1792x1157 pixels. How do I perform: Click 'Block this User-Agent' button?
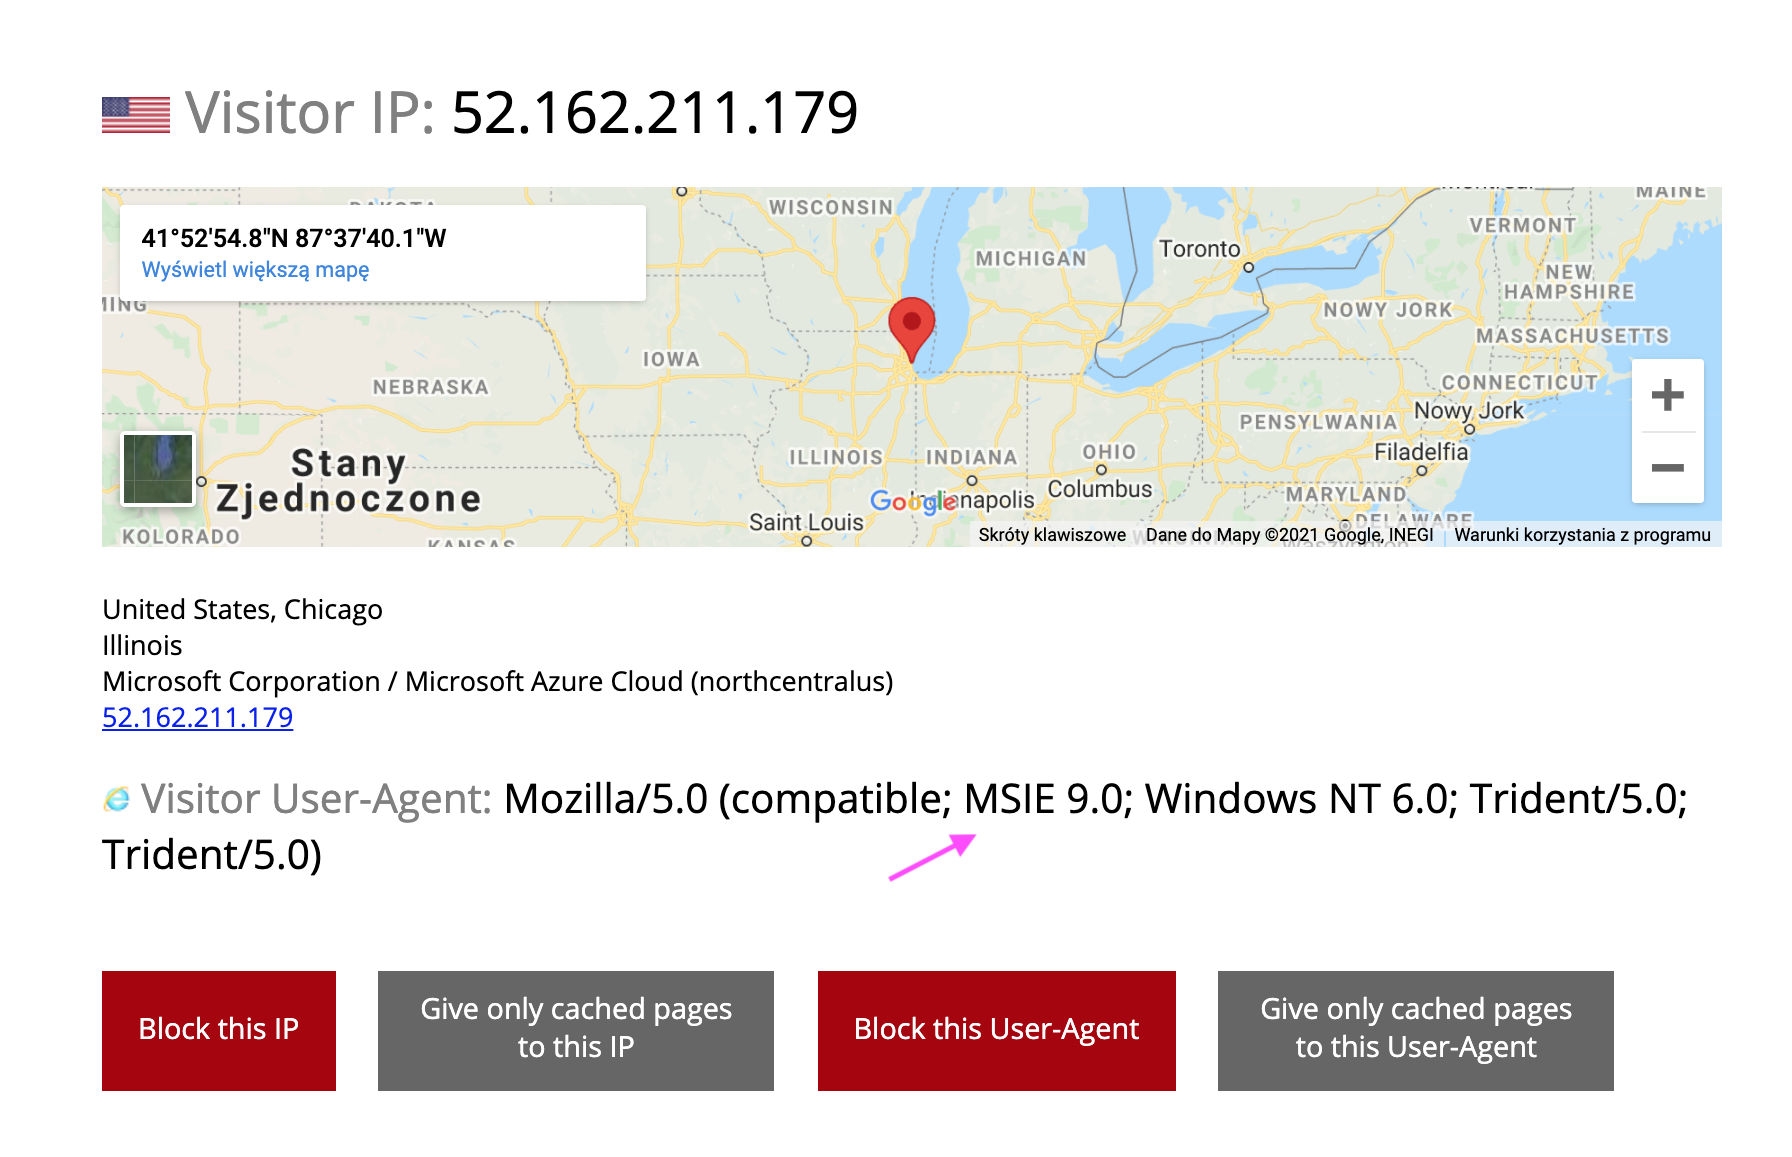coord(997,1030)
